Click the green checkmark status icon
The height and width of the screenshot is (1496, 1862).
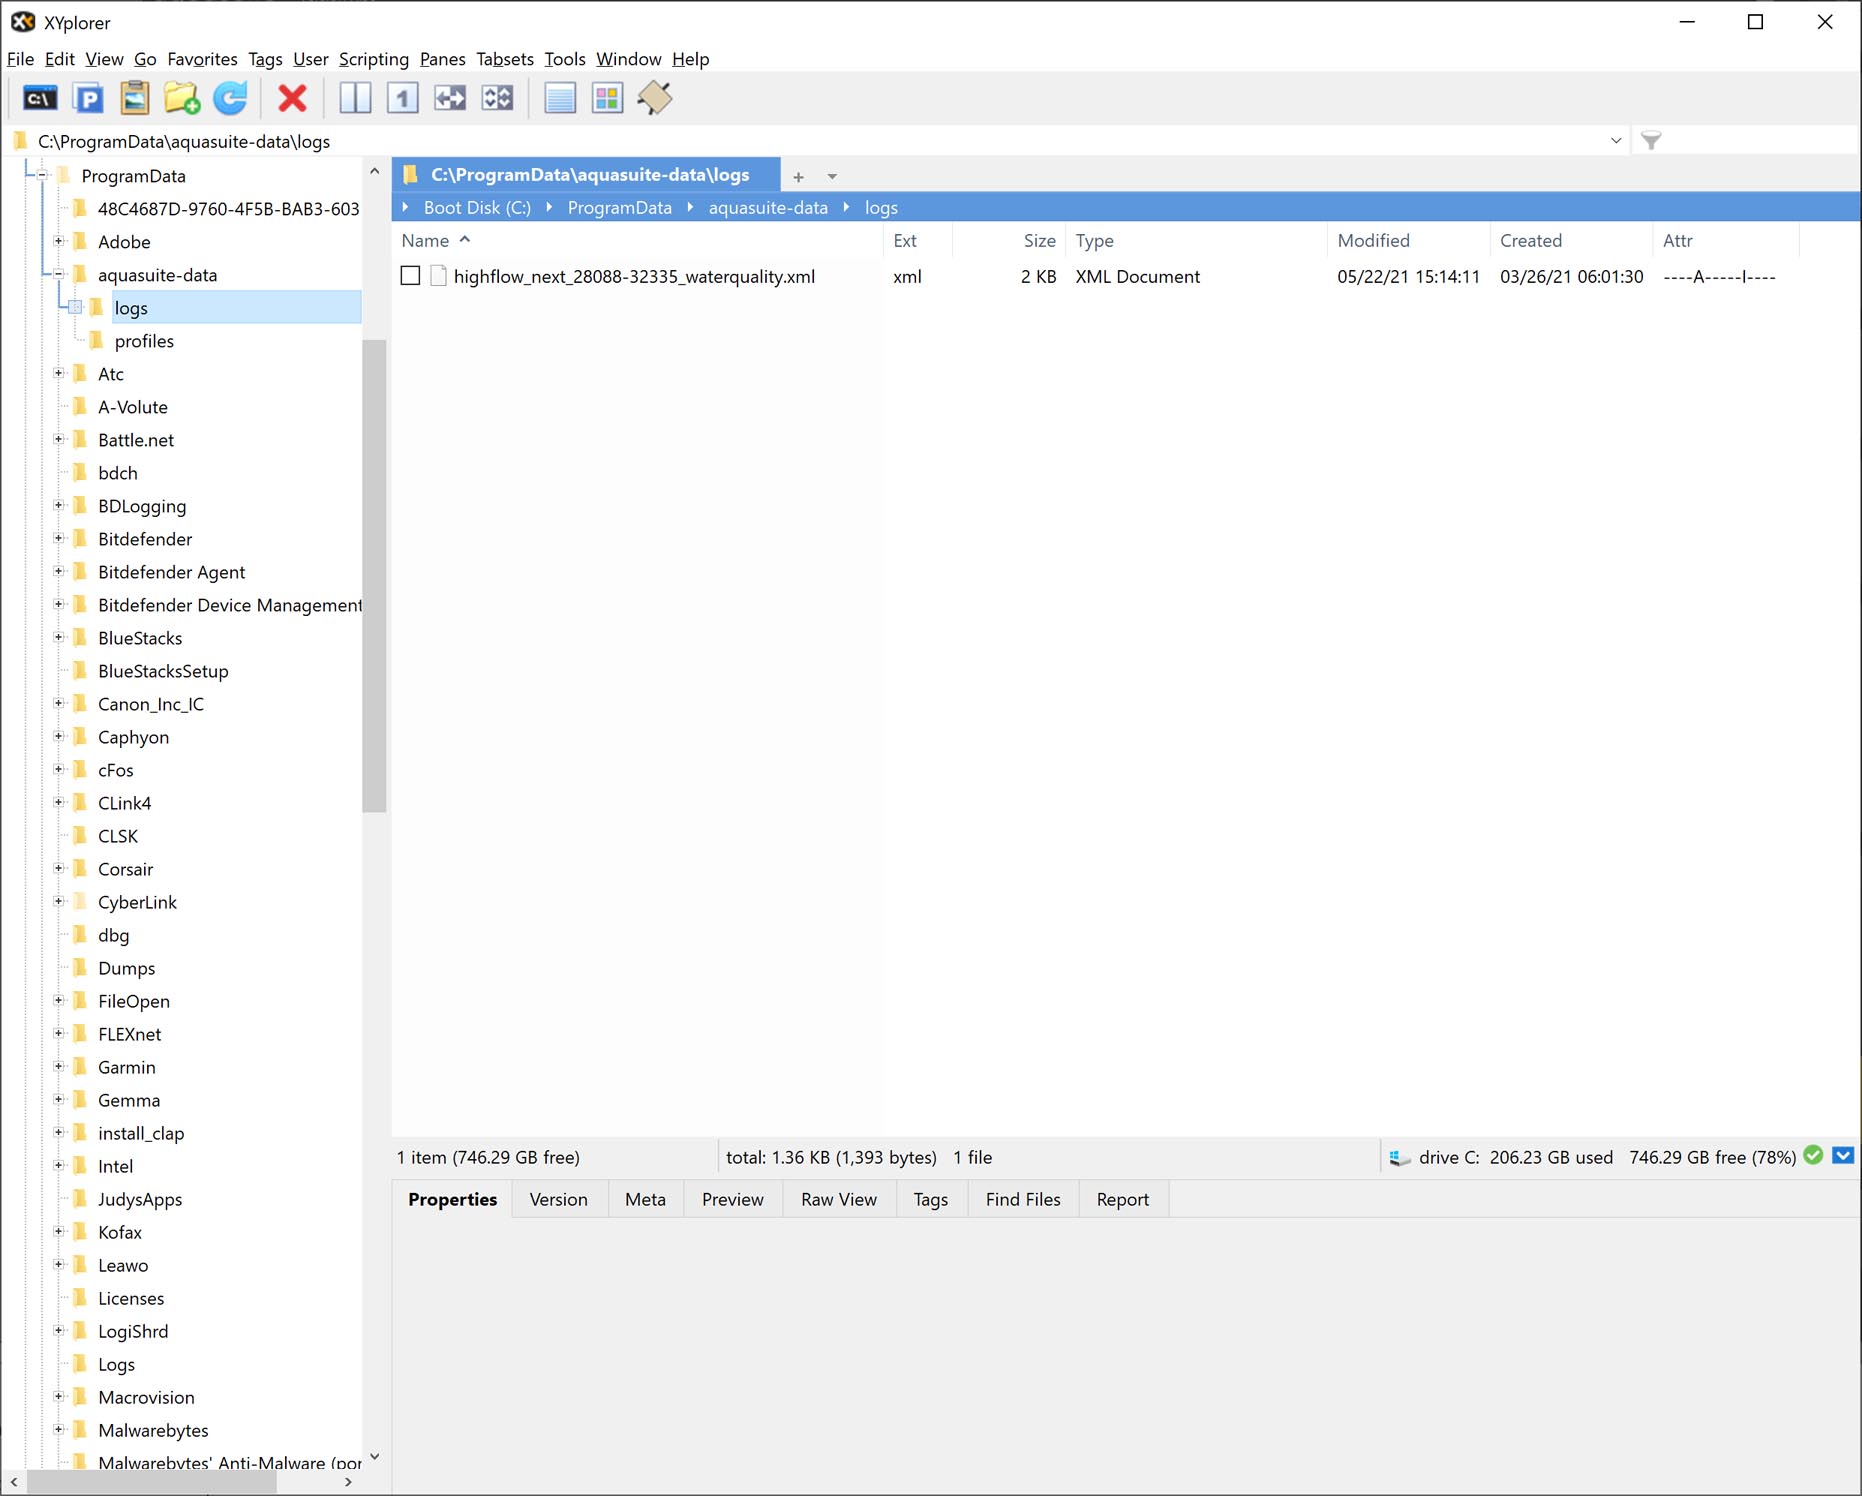point(1813,1156)
